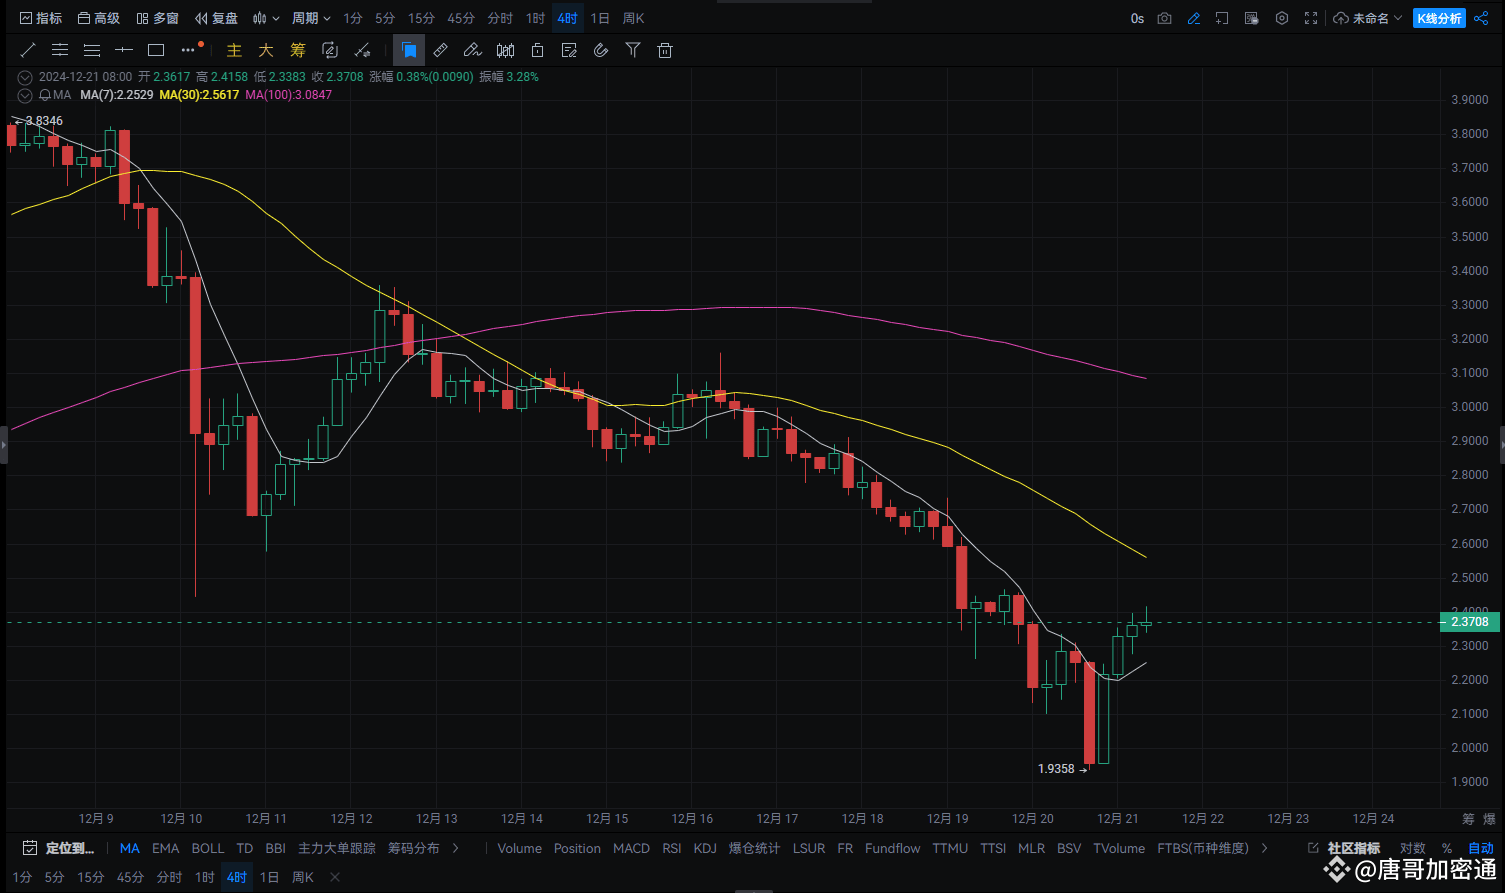Expand more sub-indicators after FTBS
Viewport: 1505px width, 893px height.
coord(1265,848)
